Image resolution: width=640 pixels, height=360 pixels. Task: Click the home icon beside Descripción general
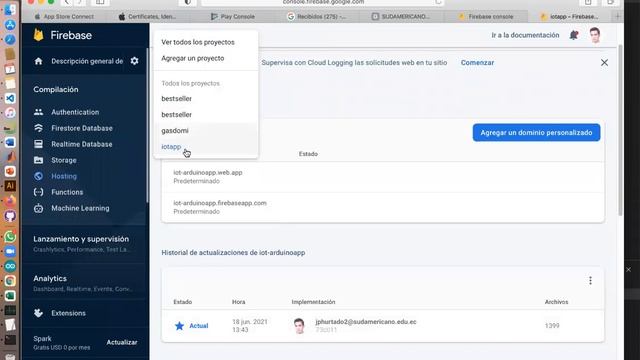point(38,61)
